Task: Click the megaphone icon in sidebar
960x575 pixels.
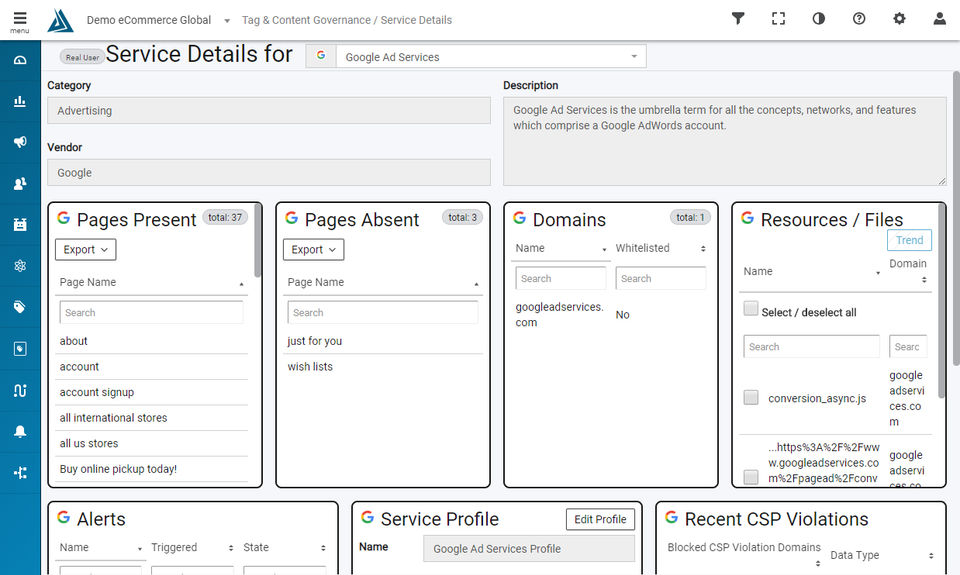Action: coord(20,142)
